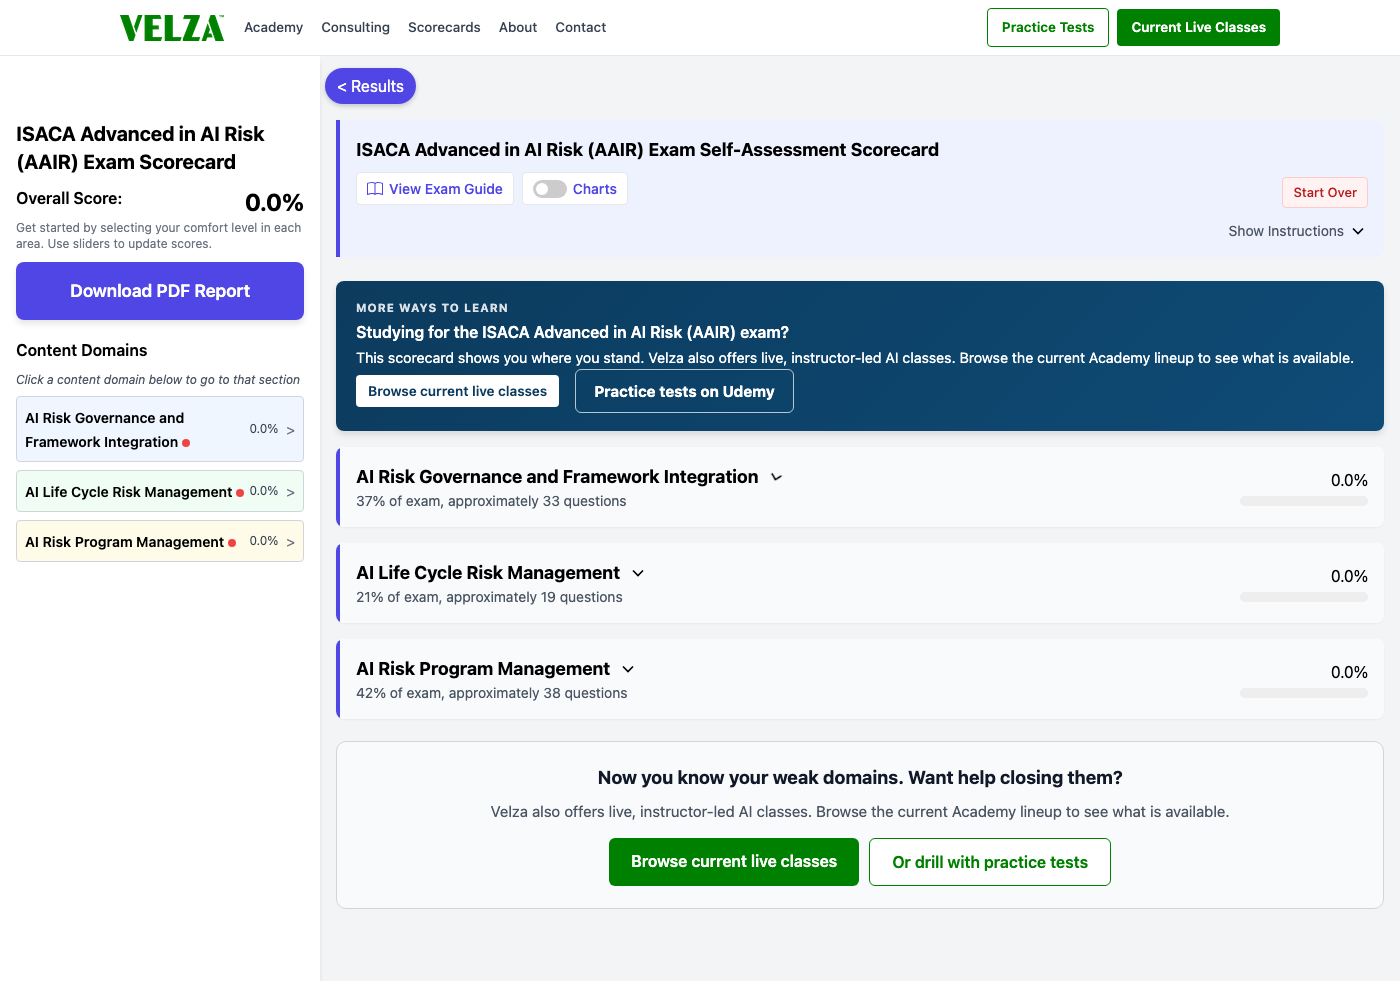Select AI Risk Governance domain in sidebar
This screenshot has width=1400, height=981.
click(x=160, y=429)
